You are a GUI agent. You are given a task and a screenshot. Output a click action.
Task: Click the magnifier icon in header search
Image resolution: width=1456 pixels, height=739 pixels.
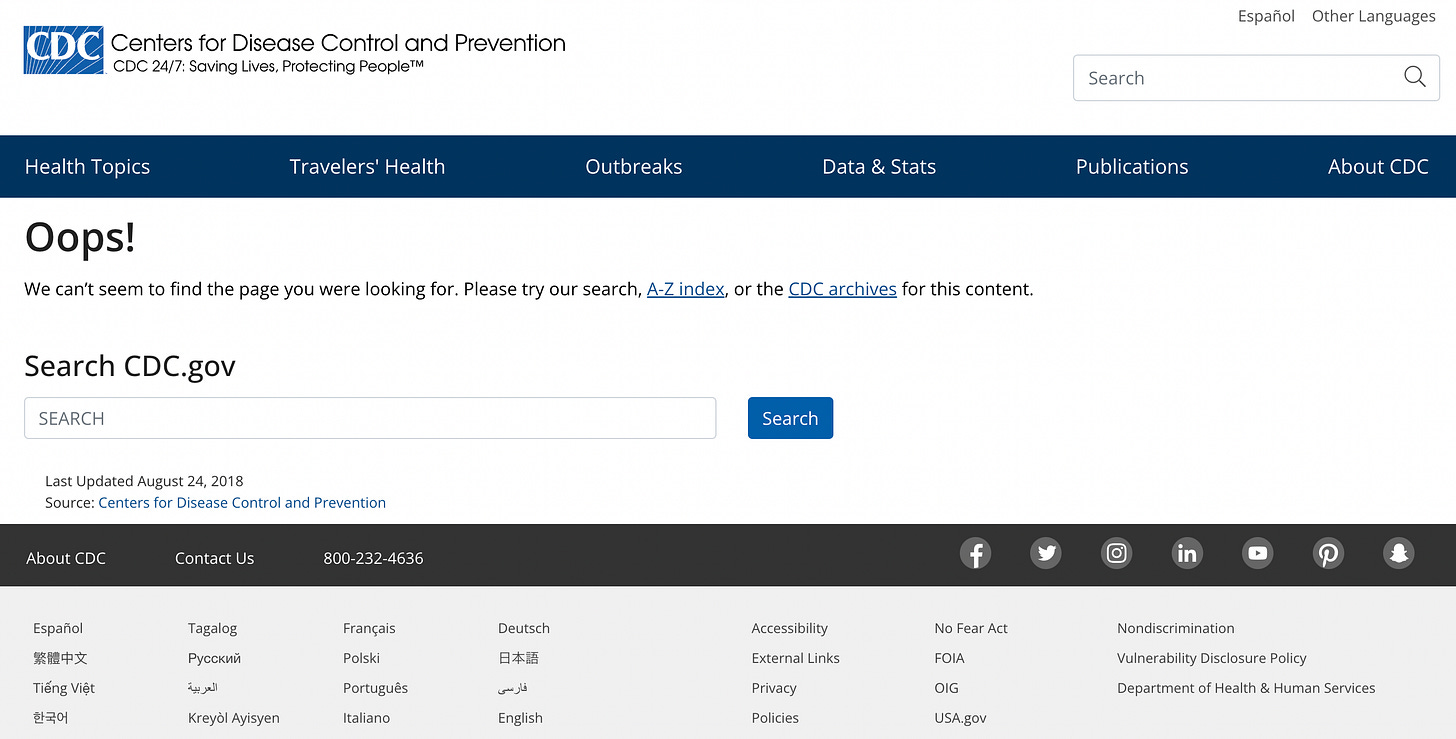pos(1414,77)
